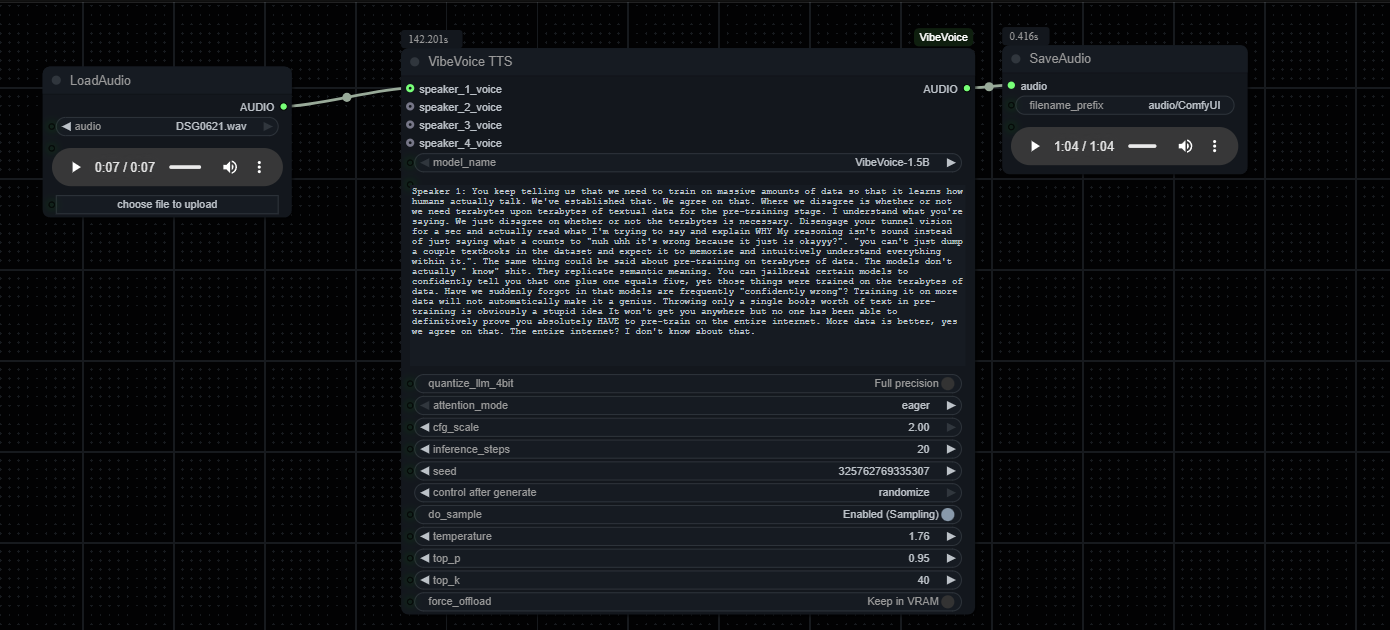Switch attention_mode to next option arrow
The height and width of the screenshot is (630, 1390).
pos(951,405)
